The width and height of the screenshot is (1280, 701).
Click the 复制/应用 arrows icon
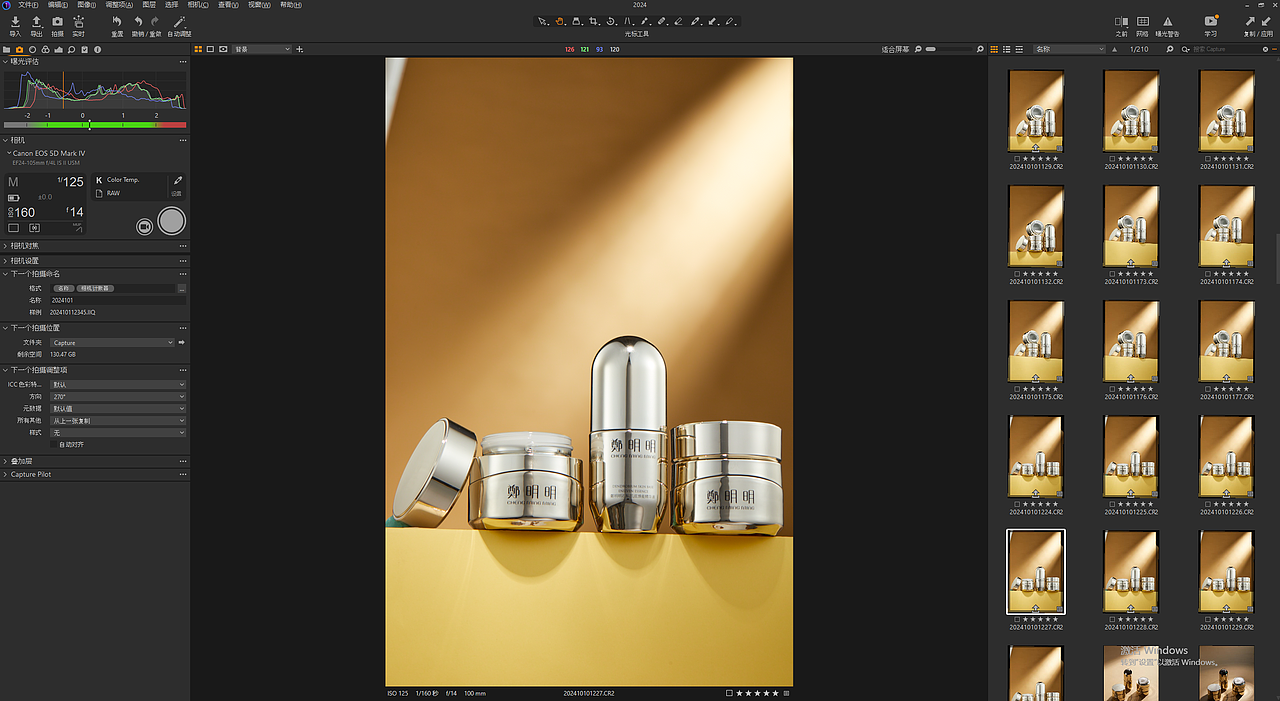coord(1258,21)
